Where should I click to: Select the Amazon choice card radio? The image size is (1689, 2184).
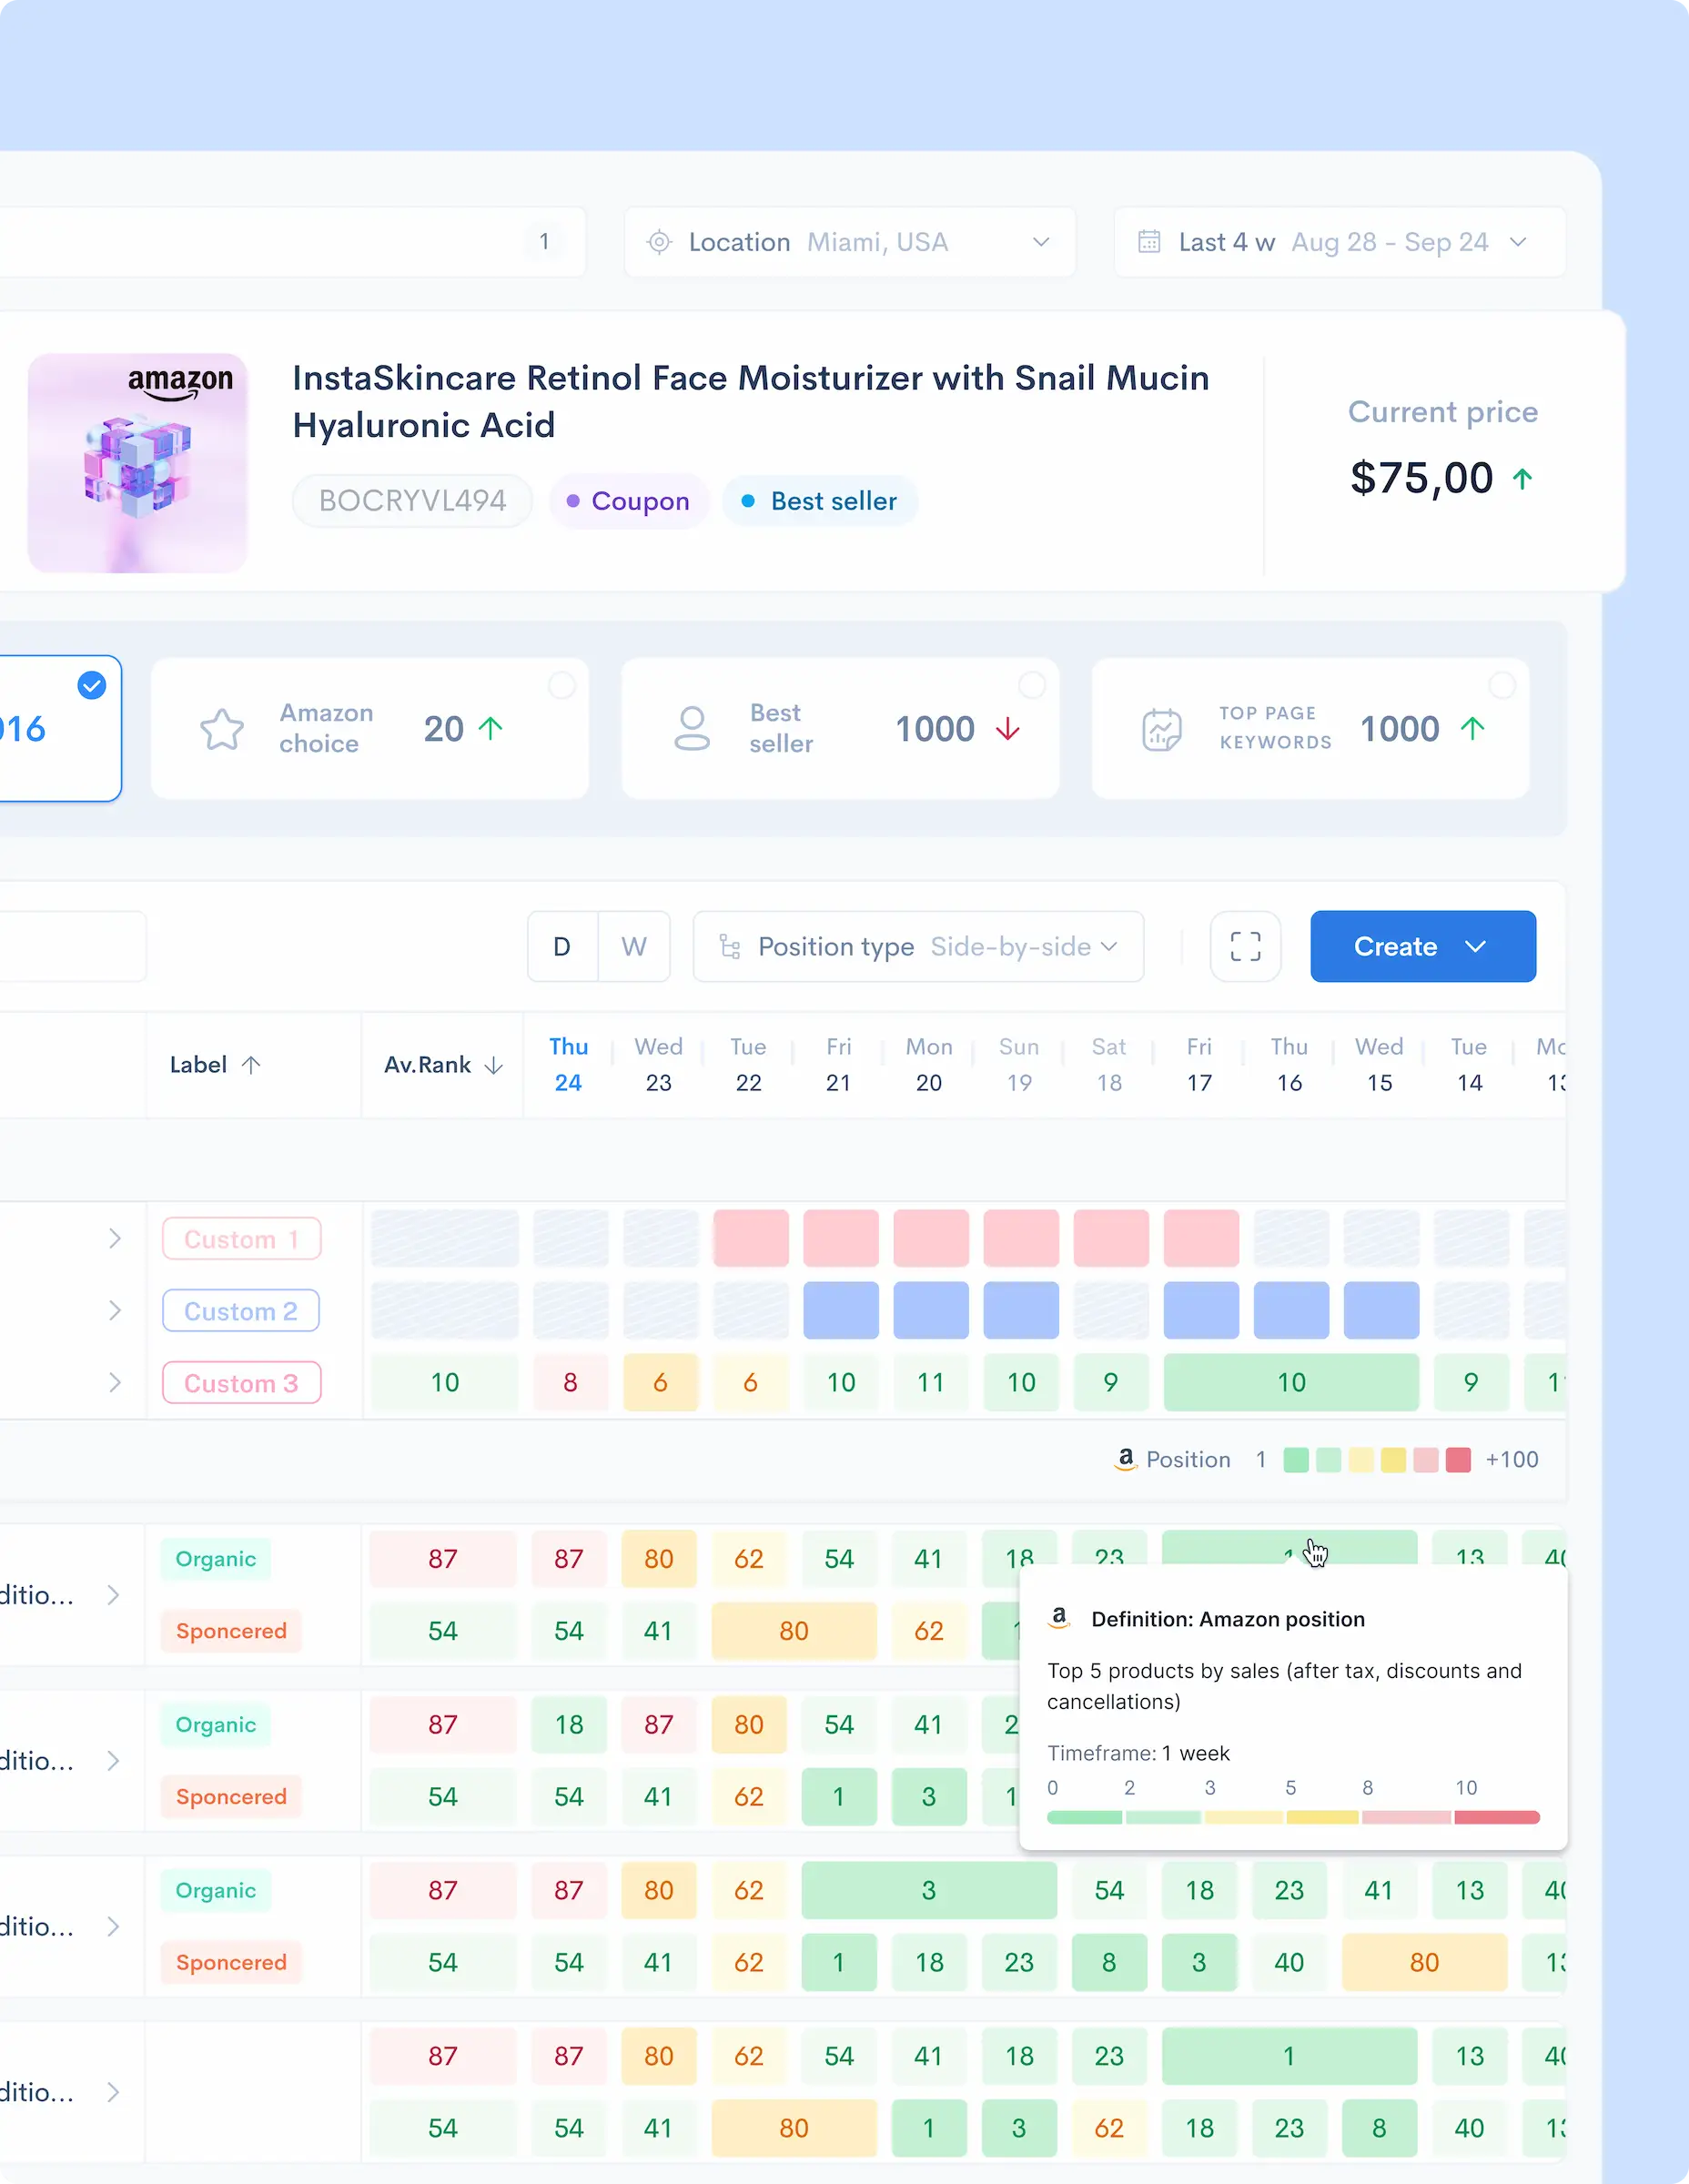click(562, 685)
